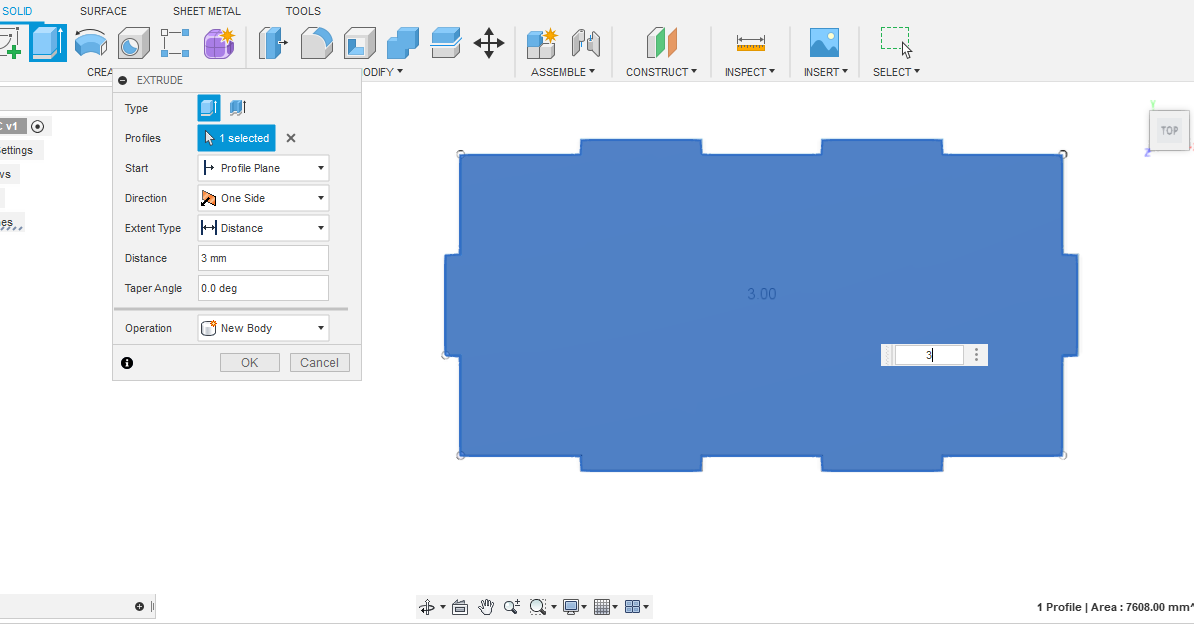Click the Shell tool icon

(x=359, y=43)
